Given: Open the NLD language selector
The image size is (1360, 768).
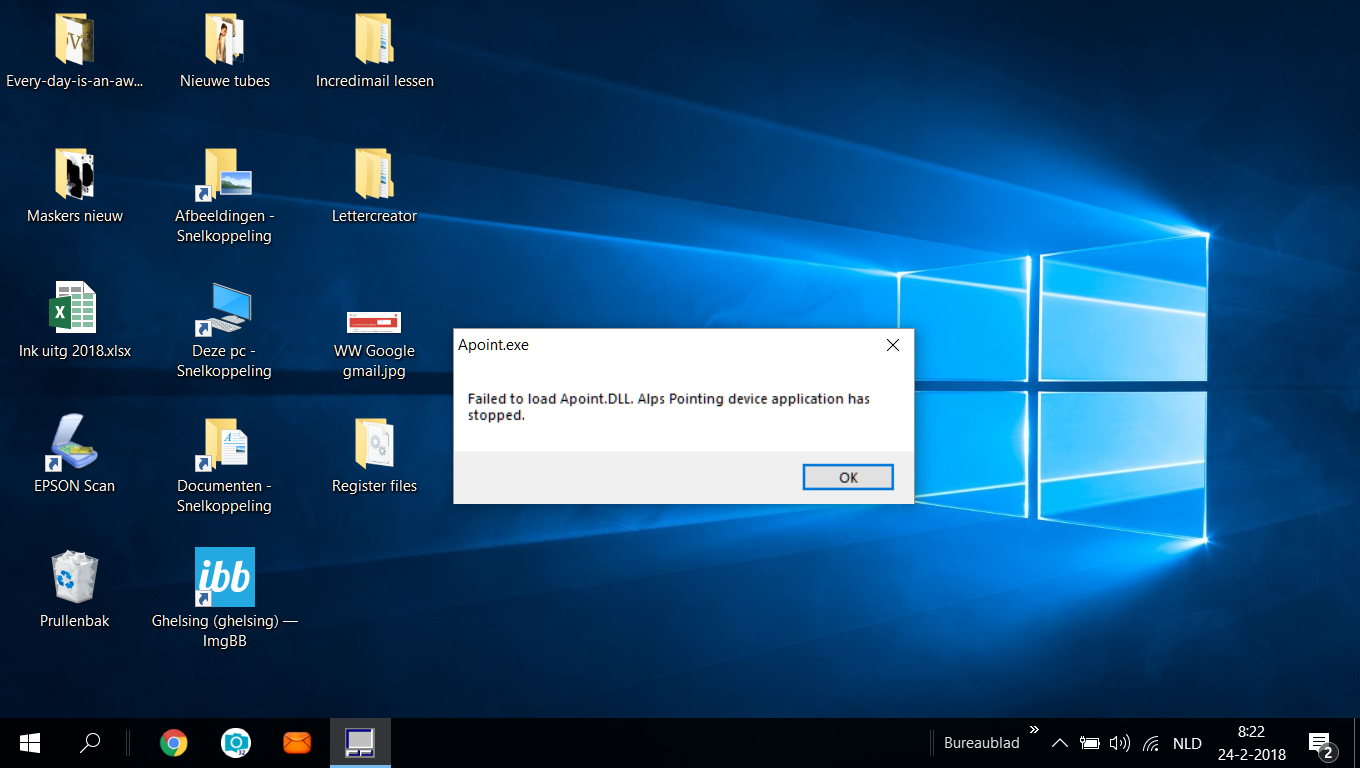Looking at the screenshot, I should [x=1187, y=743].
